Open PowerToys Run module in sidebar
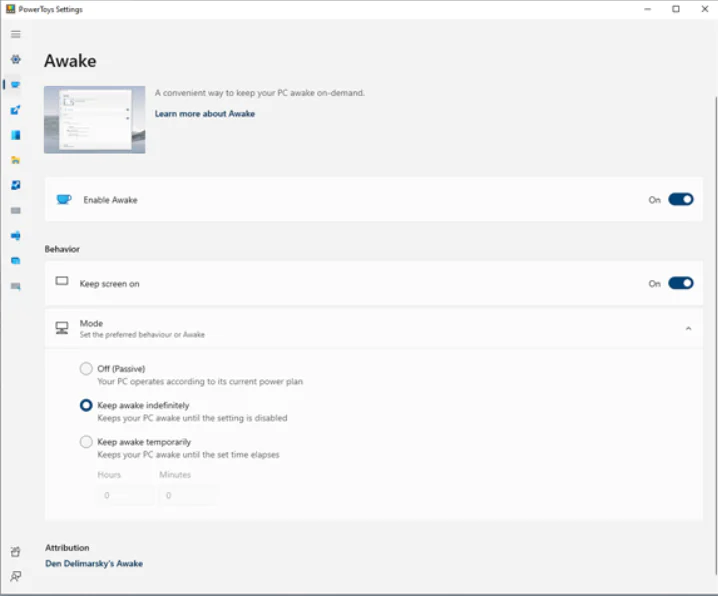The height and width of the screenshot is (596, 718). pos(16,261)
